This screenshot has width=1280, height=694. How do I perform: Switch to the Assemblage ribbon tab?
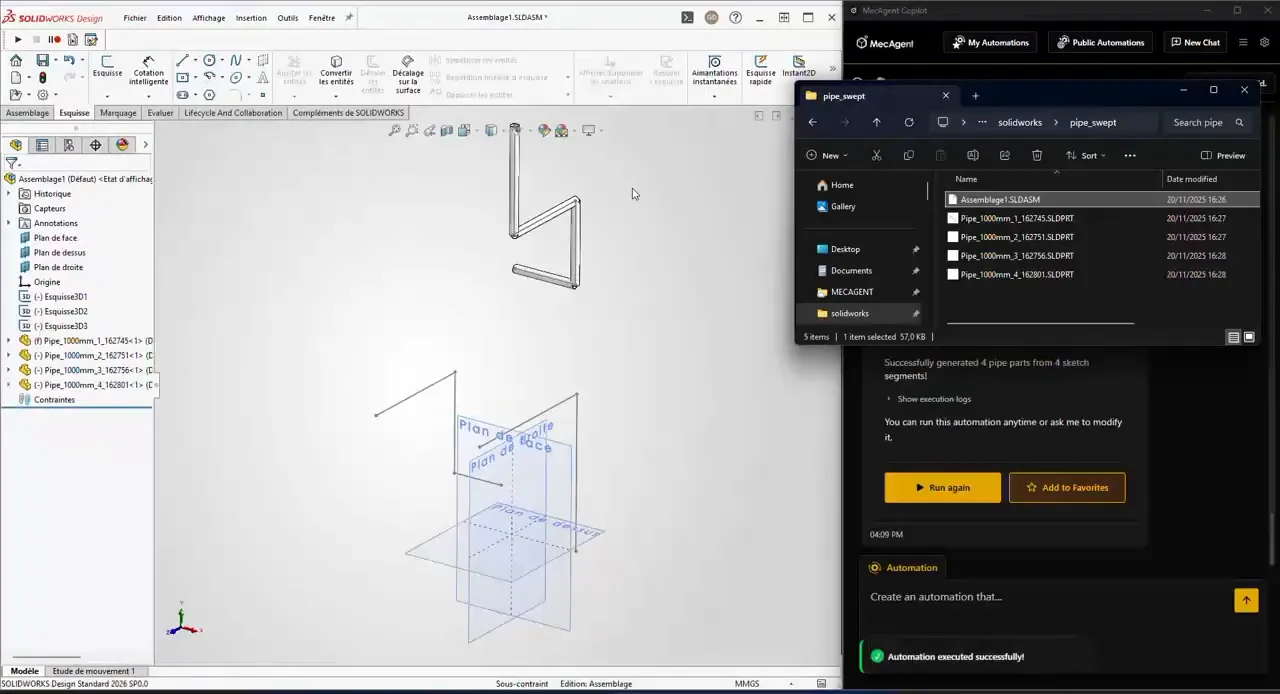[27, 113]
